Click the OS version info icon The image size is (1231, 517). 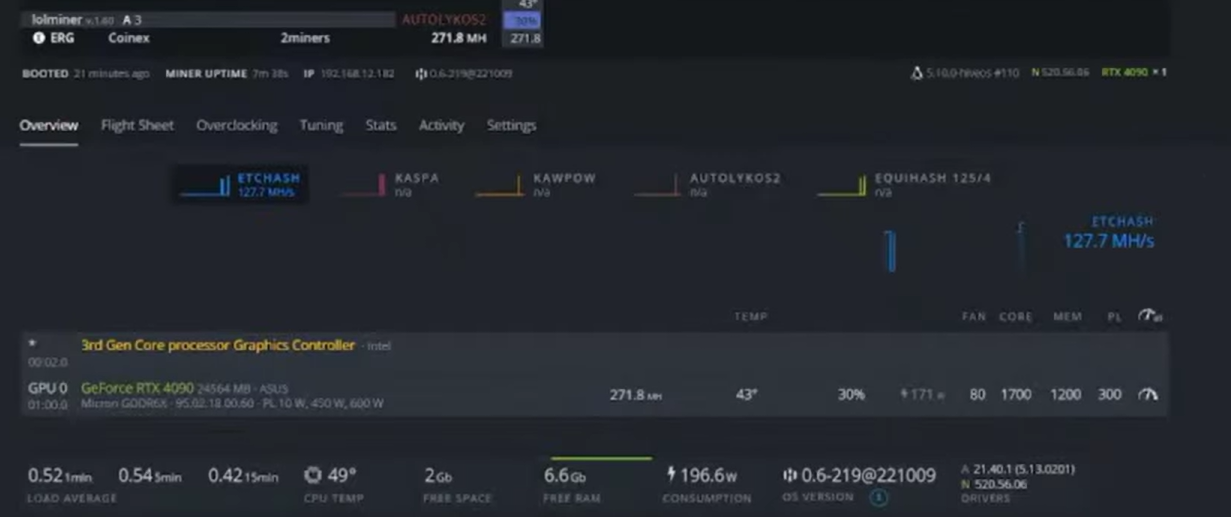(x=878, y=497)
